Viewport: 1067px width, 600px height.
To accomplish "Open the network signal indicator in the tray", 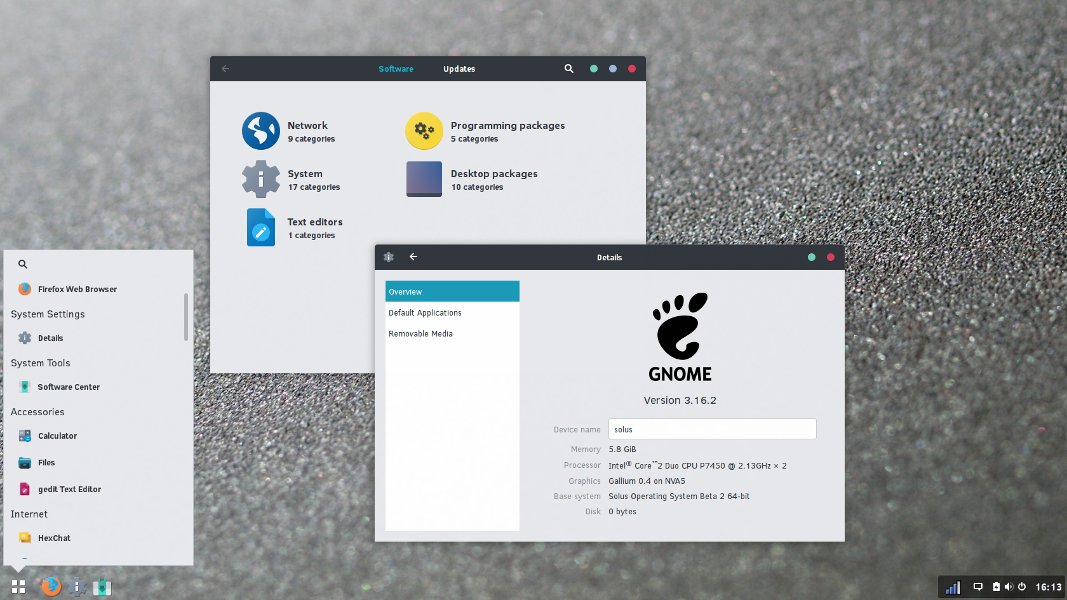I will pyautogui.click(x=953, y=586).
